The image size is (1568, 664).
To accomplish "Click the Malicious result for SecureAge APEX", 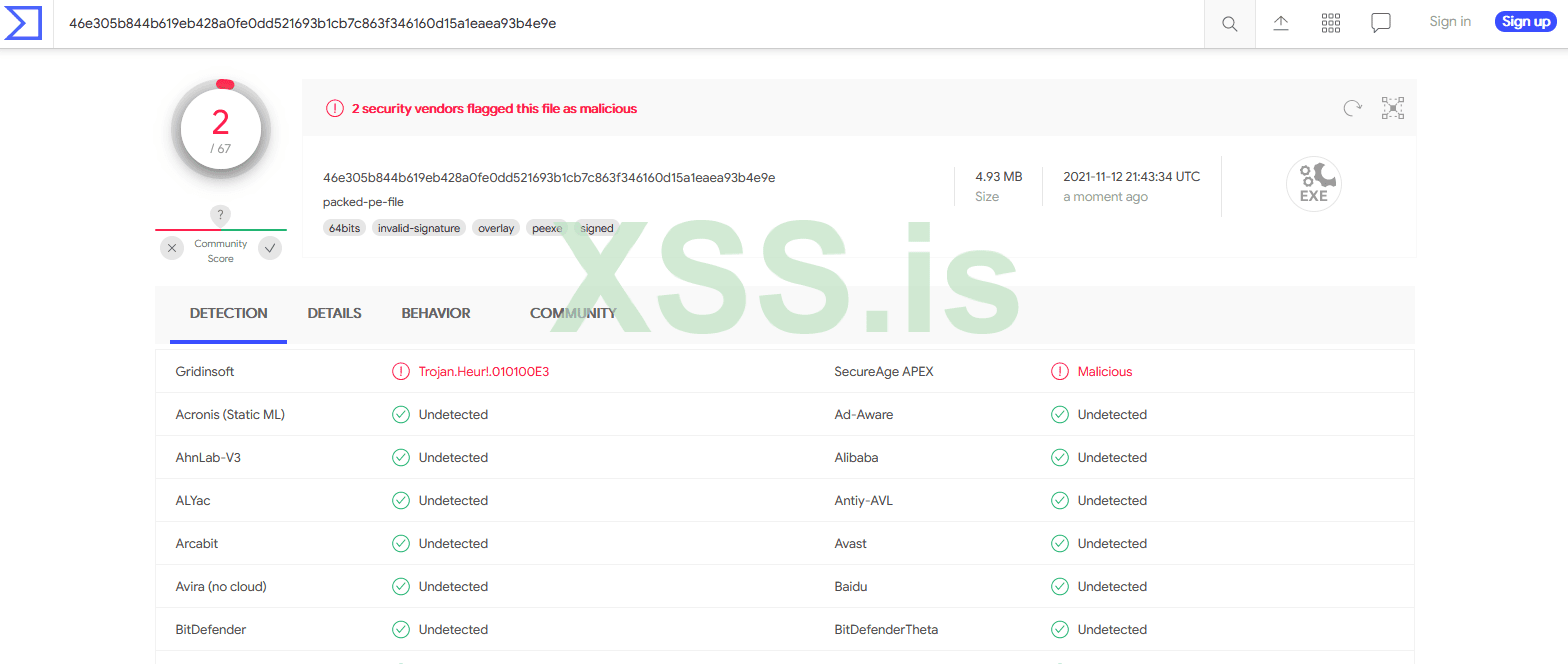I will point(1105,371).
